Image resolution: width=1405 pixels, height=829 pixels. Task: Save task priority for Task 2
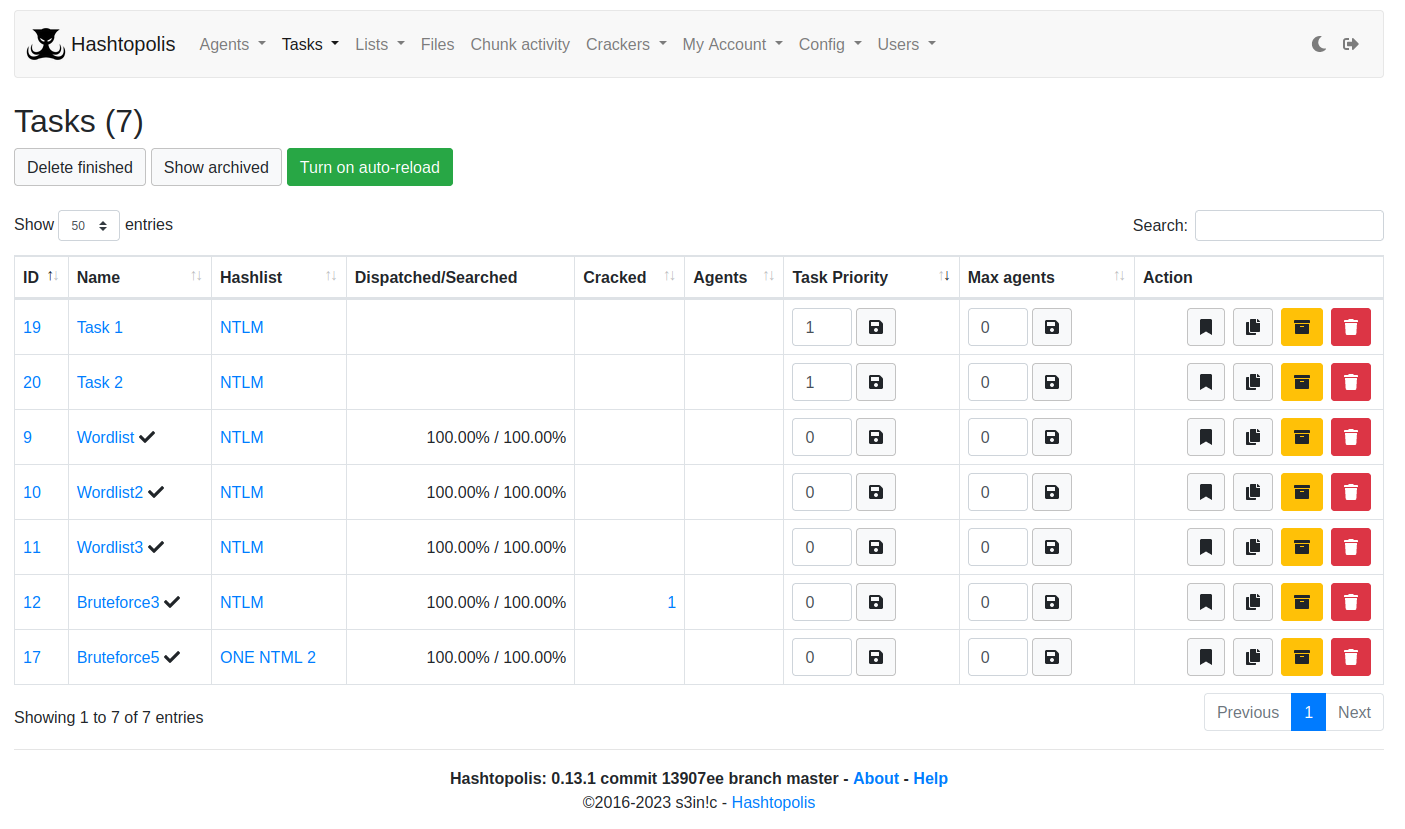[876, 382]
